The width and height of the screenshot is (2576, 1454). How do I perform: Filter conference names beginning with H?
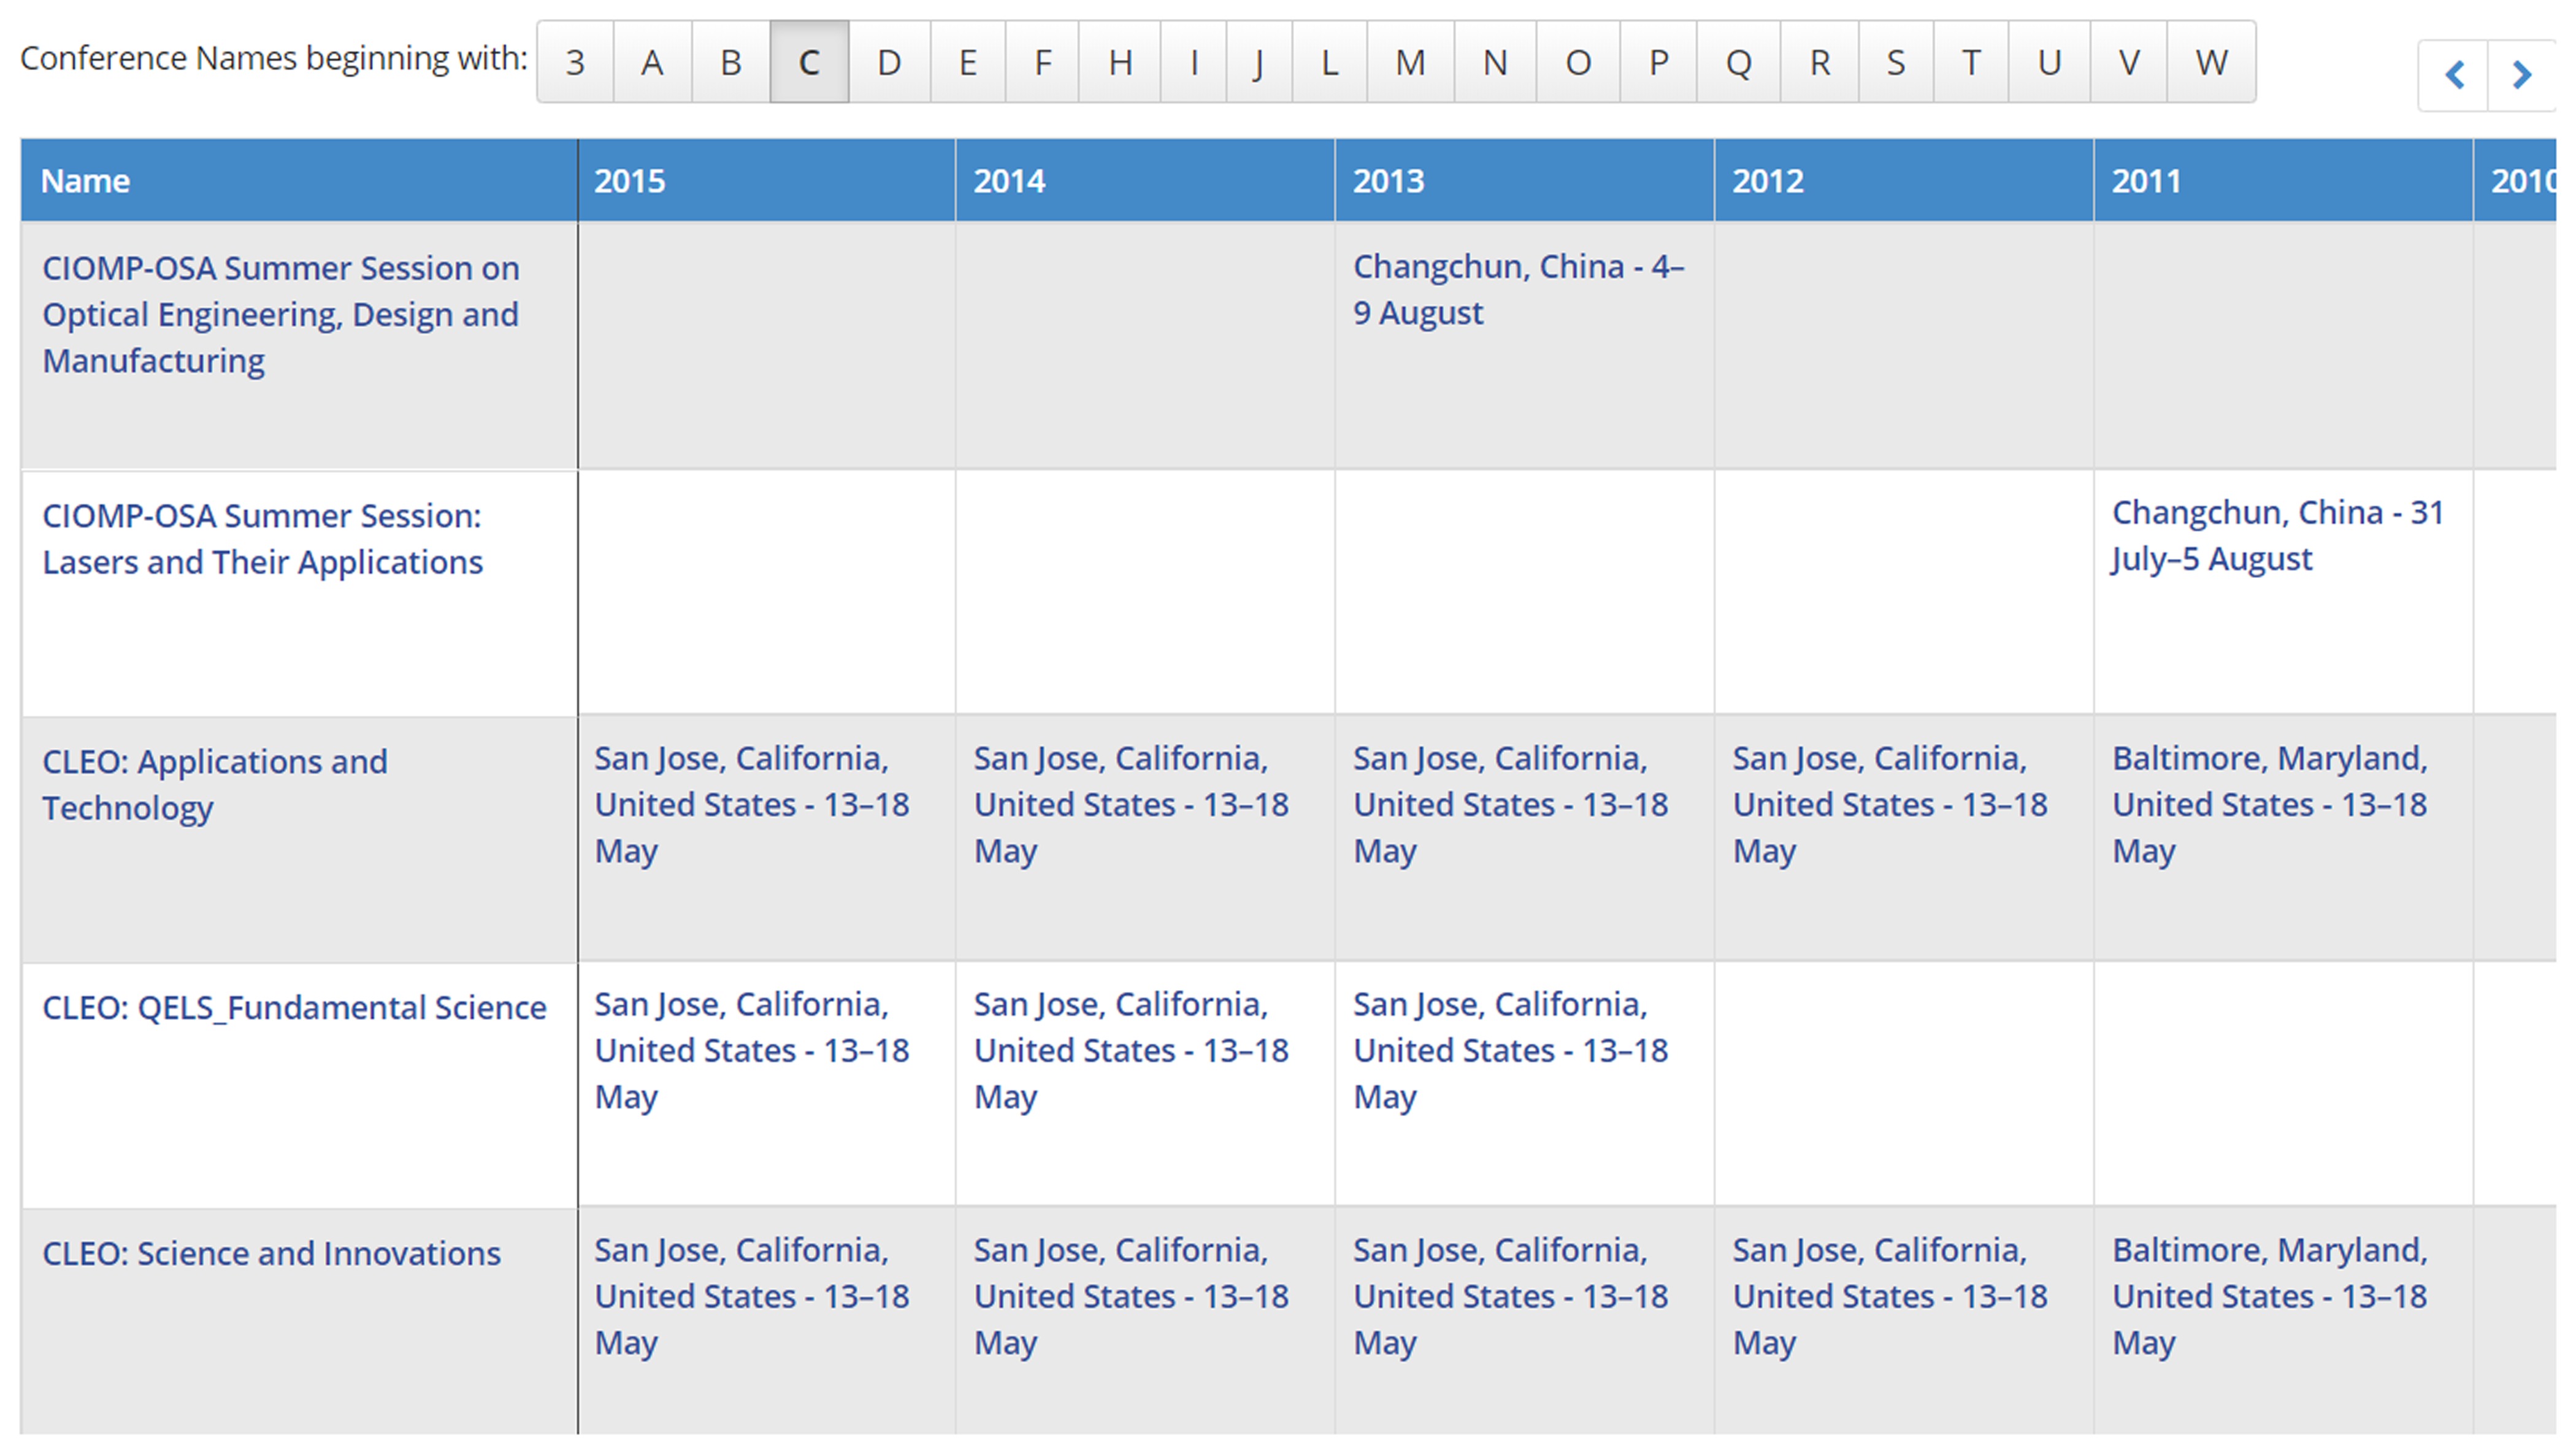pyautogui.click(x=1120, y=62)
